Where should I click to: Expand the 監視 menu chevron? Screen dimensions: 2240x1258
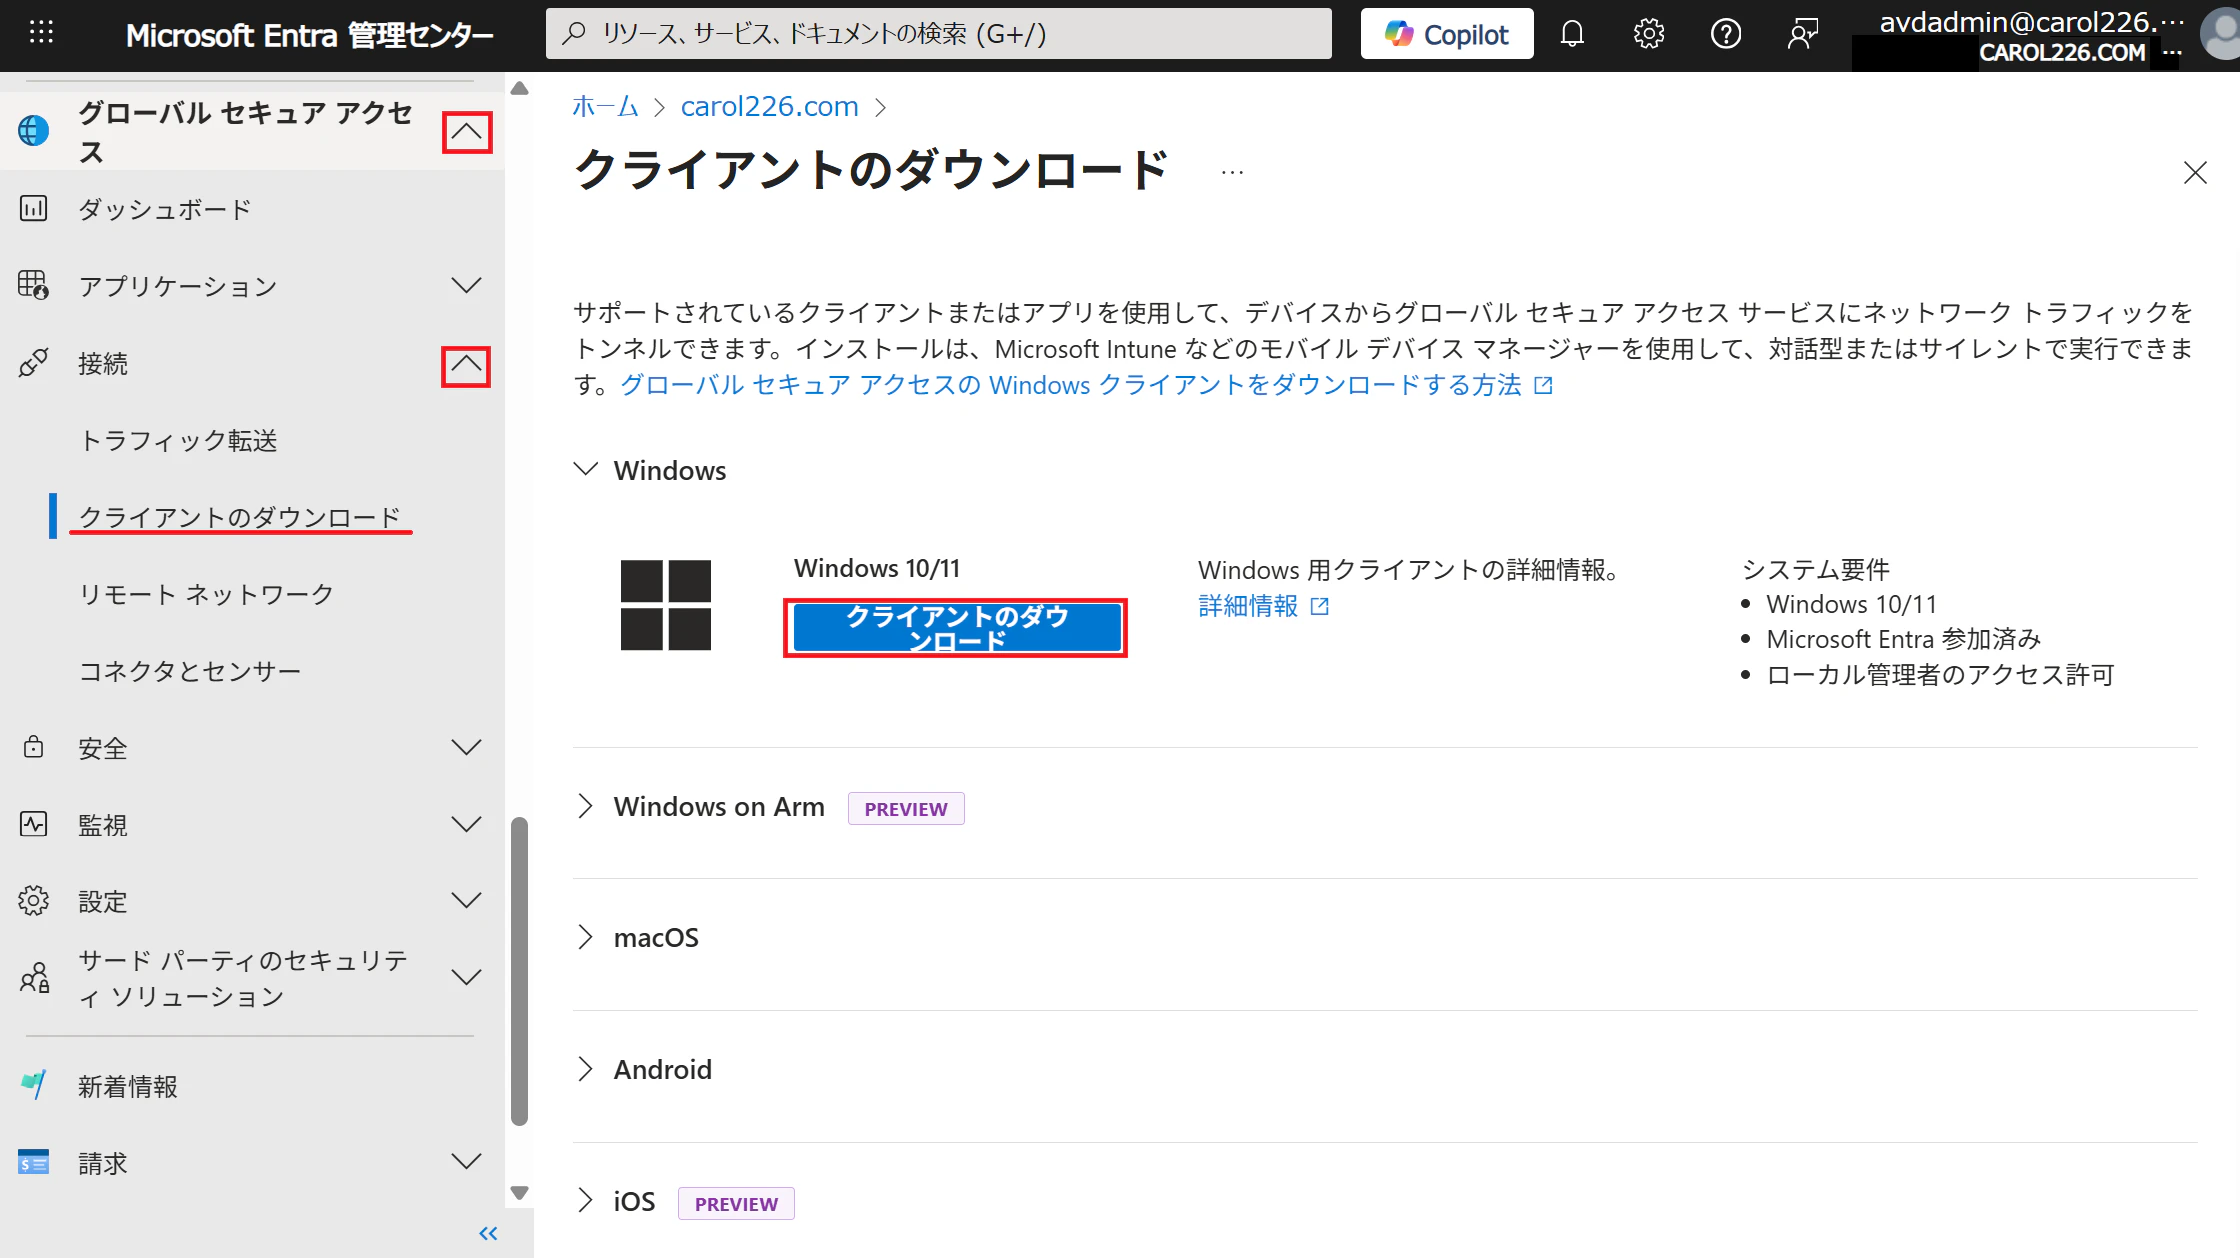pyautogui.click(x=466, y=825)
